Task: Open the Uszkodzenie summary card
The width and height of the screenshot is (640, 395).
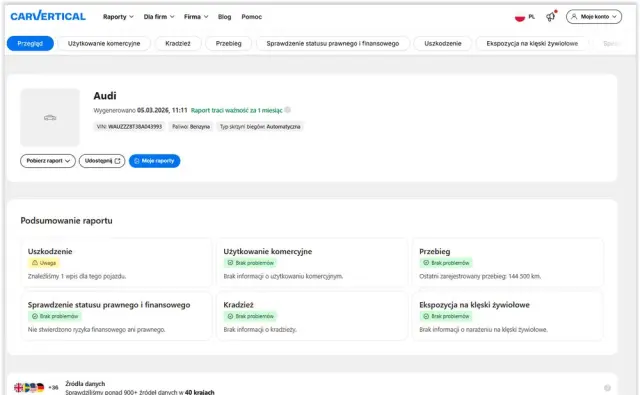Action: tap(117, 263)
